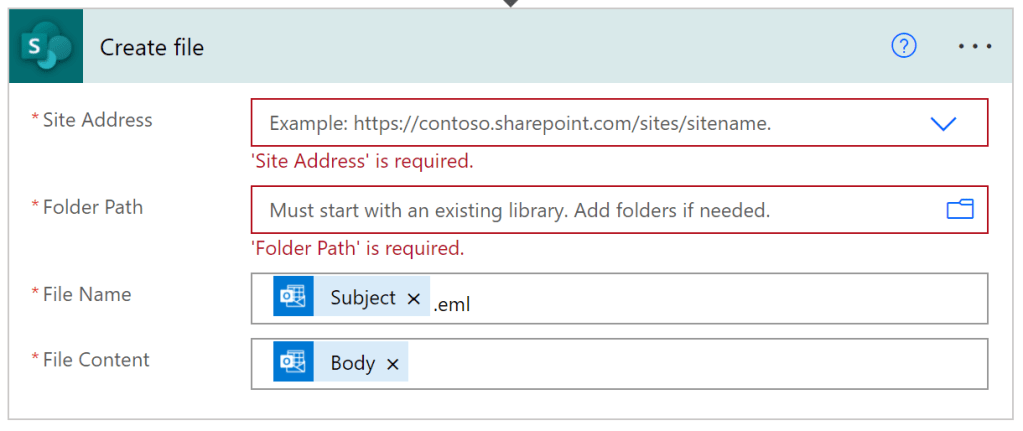Remove the Body token from File Content
Screen dimensions: 1023x431
tap(393, 364)
